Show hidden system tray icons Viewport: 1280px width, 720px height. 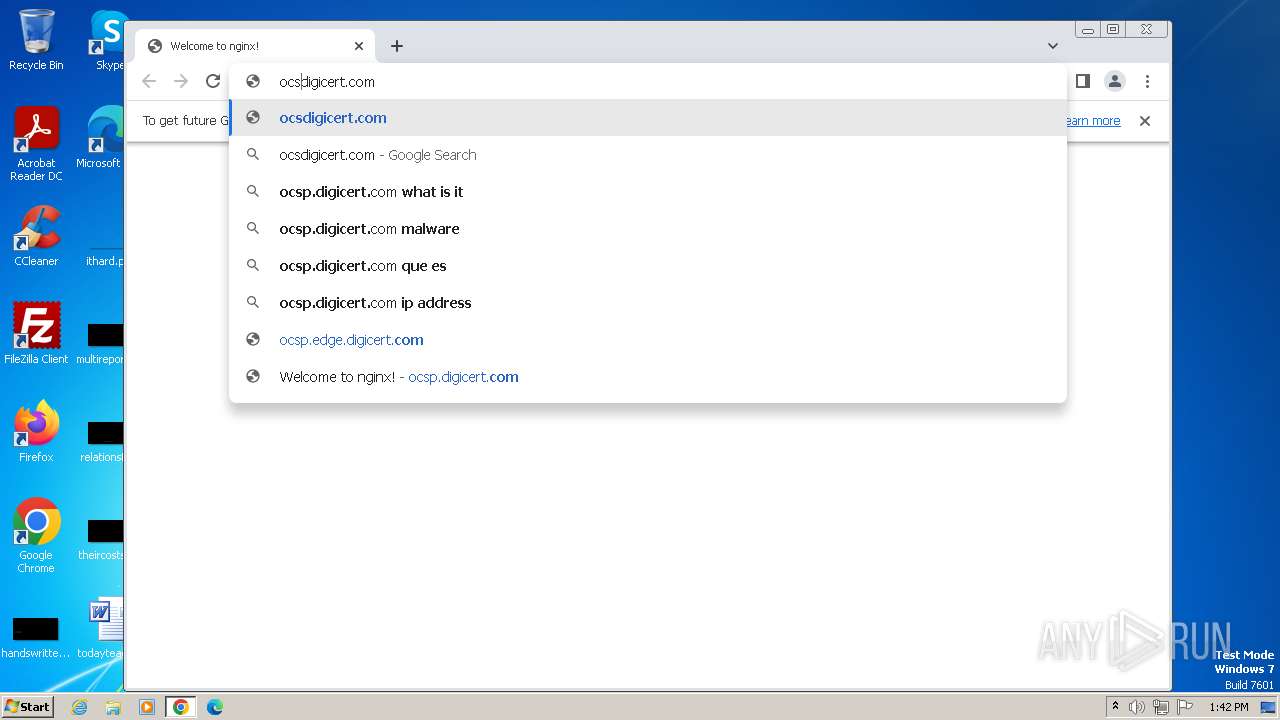[x=1115, y=707]
